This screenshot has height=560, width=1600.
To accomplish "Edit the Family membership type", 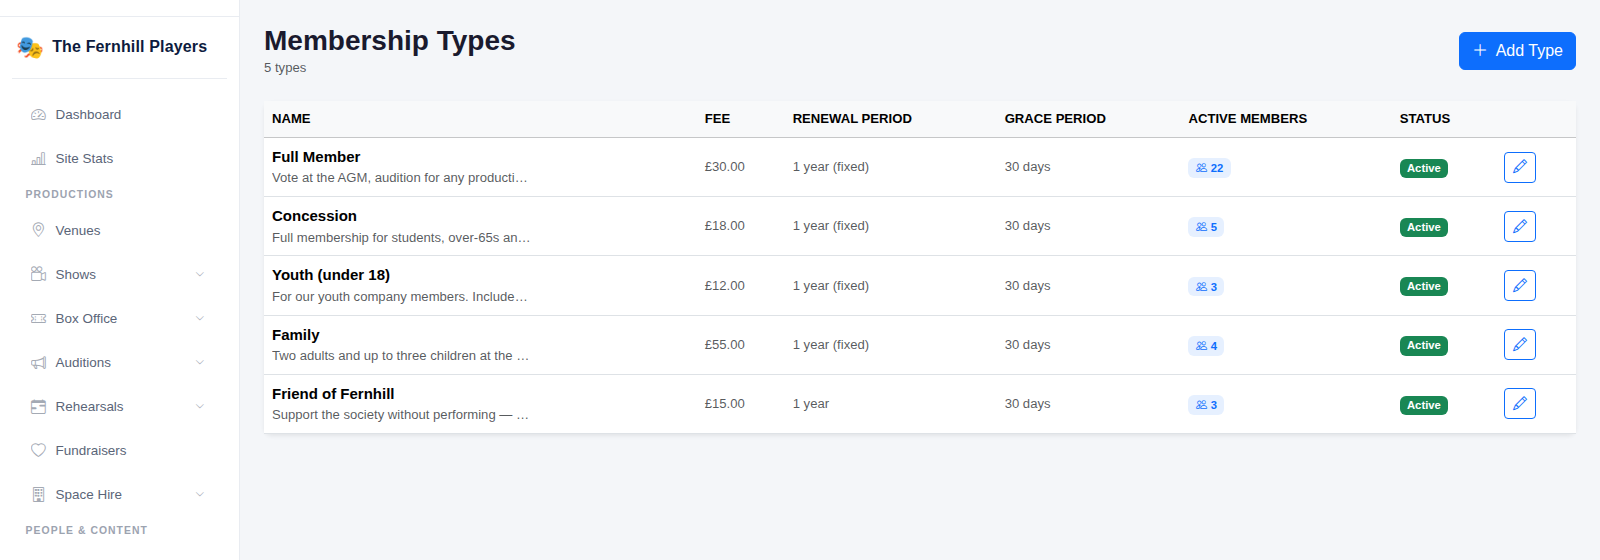I will click(1519, 345).
